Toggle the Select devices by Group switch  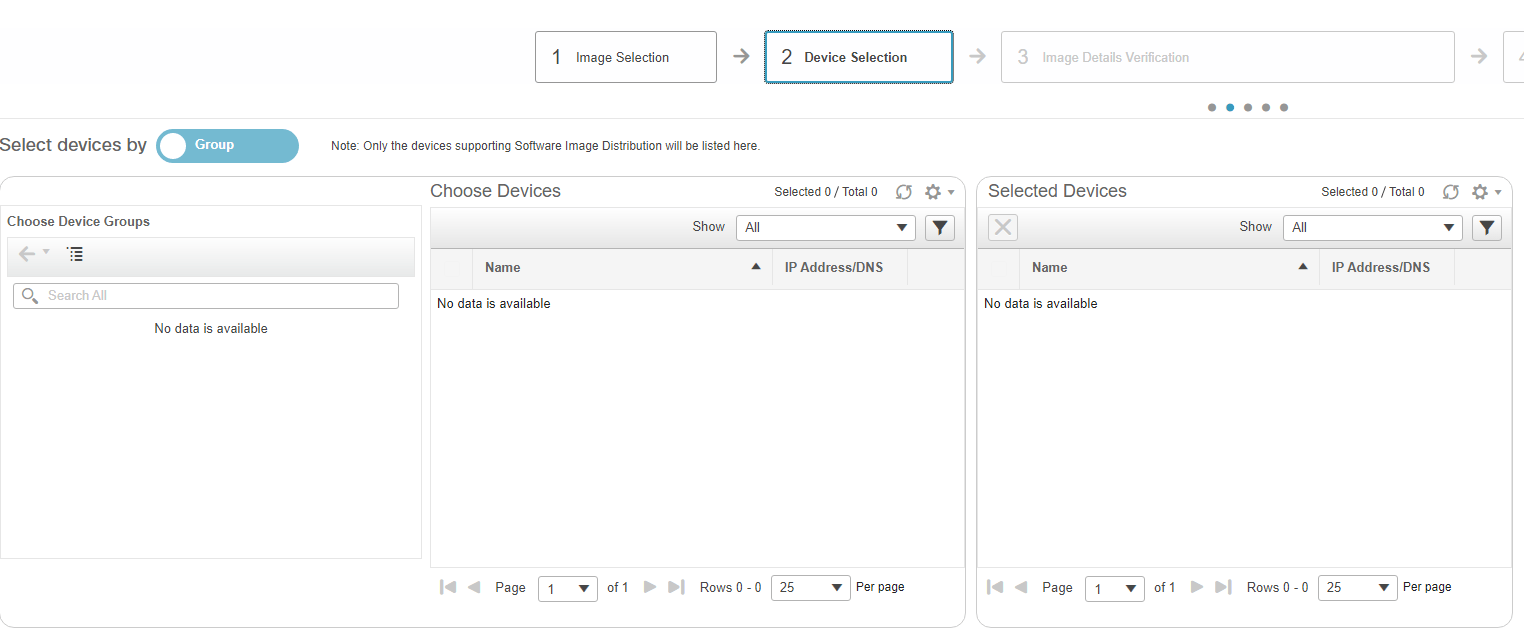click(228, 146)
